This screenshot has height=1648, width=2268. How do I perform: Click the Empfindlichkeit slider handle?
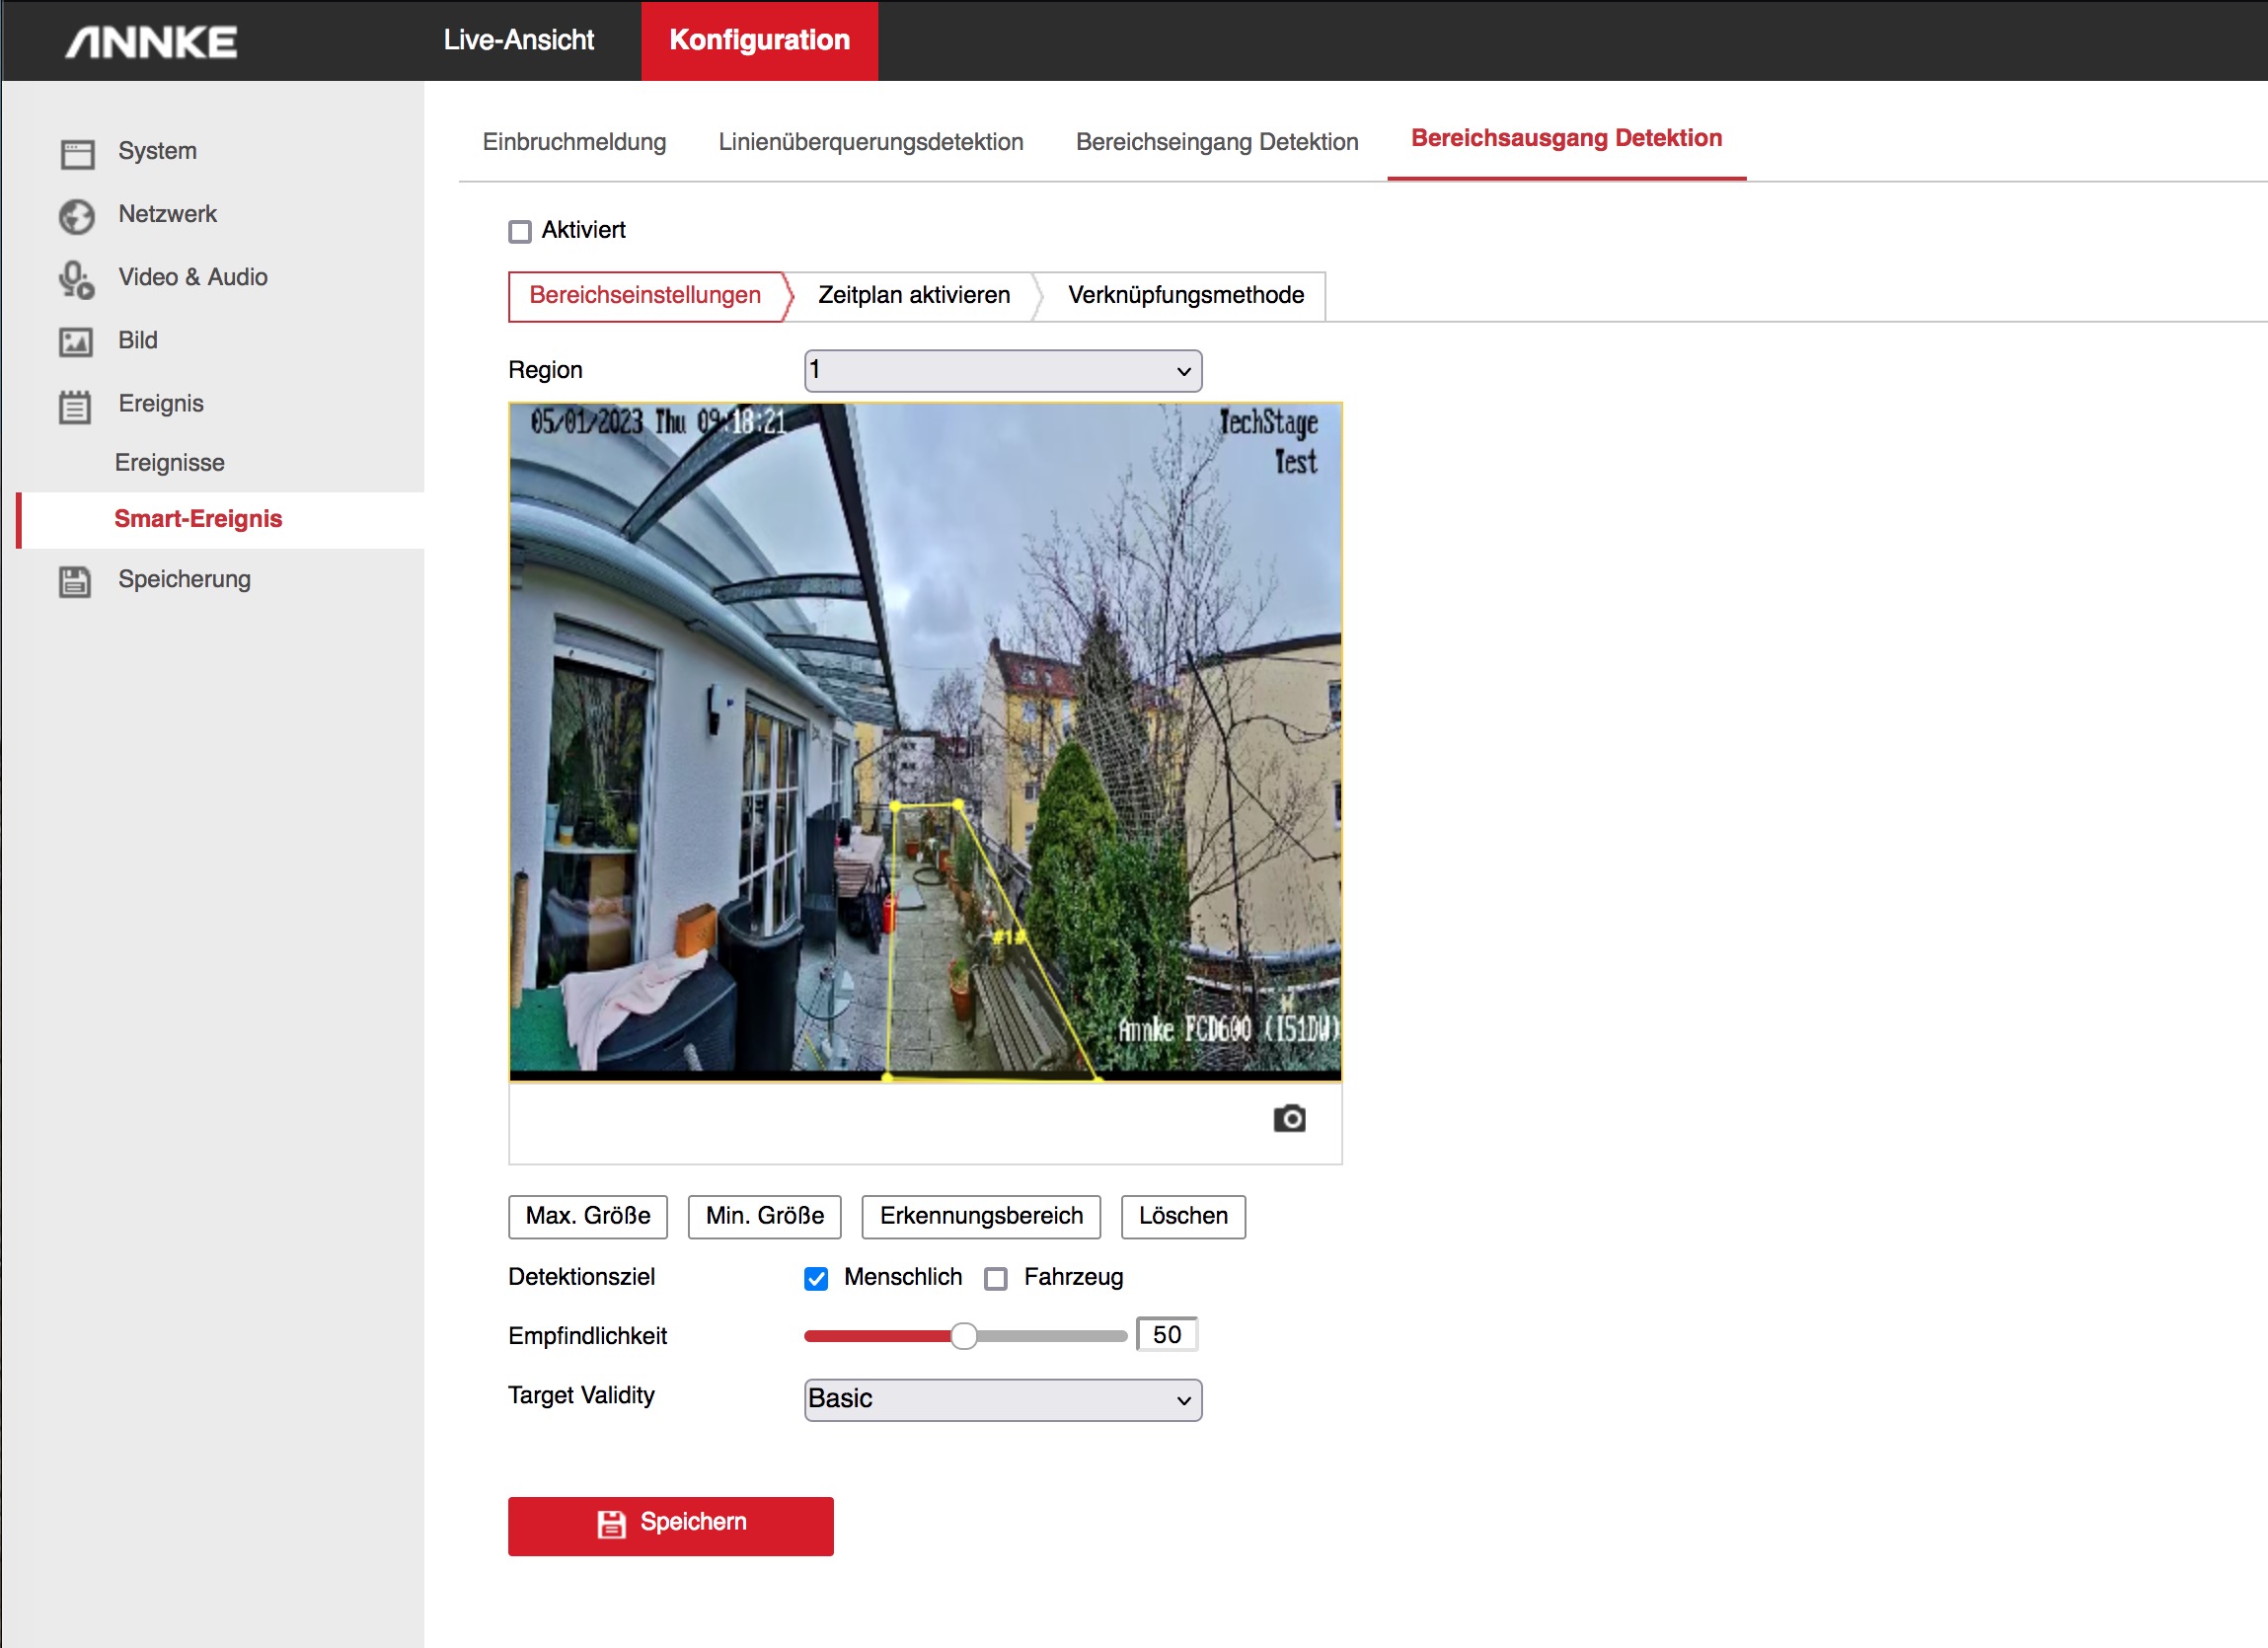click(x=963, y=1336)
